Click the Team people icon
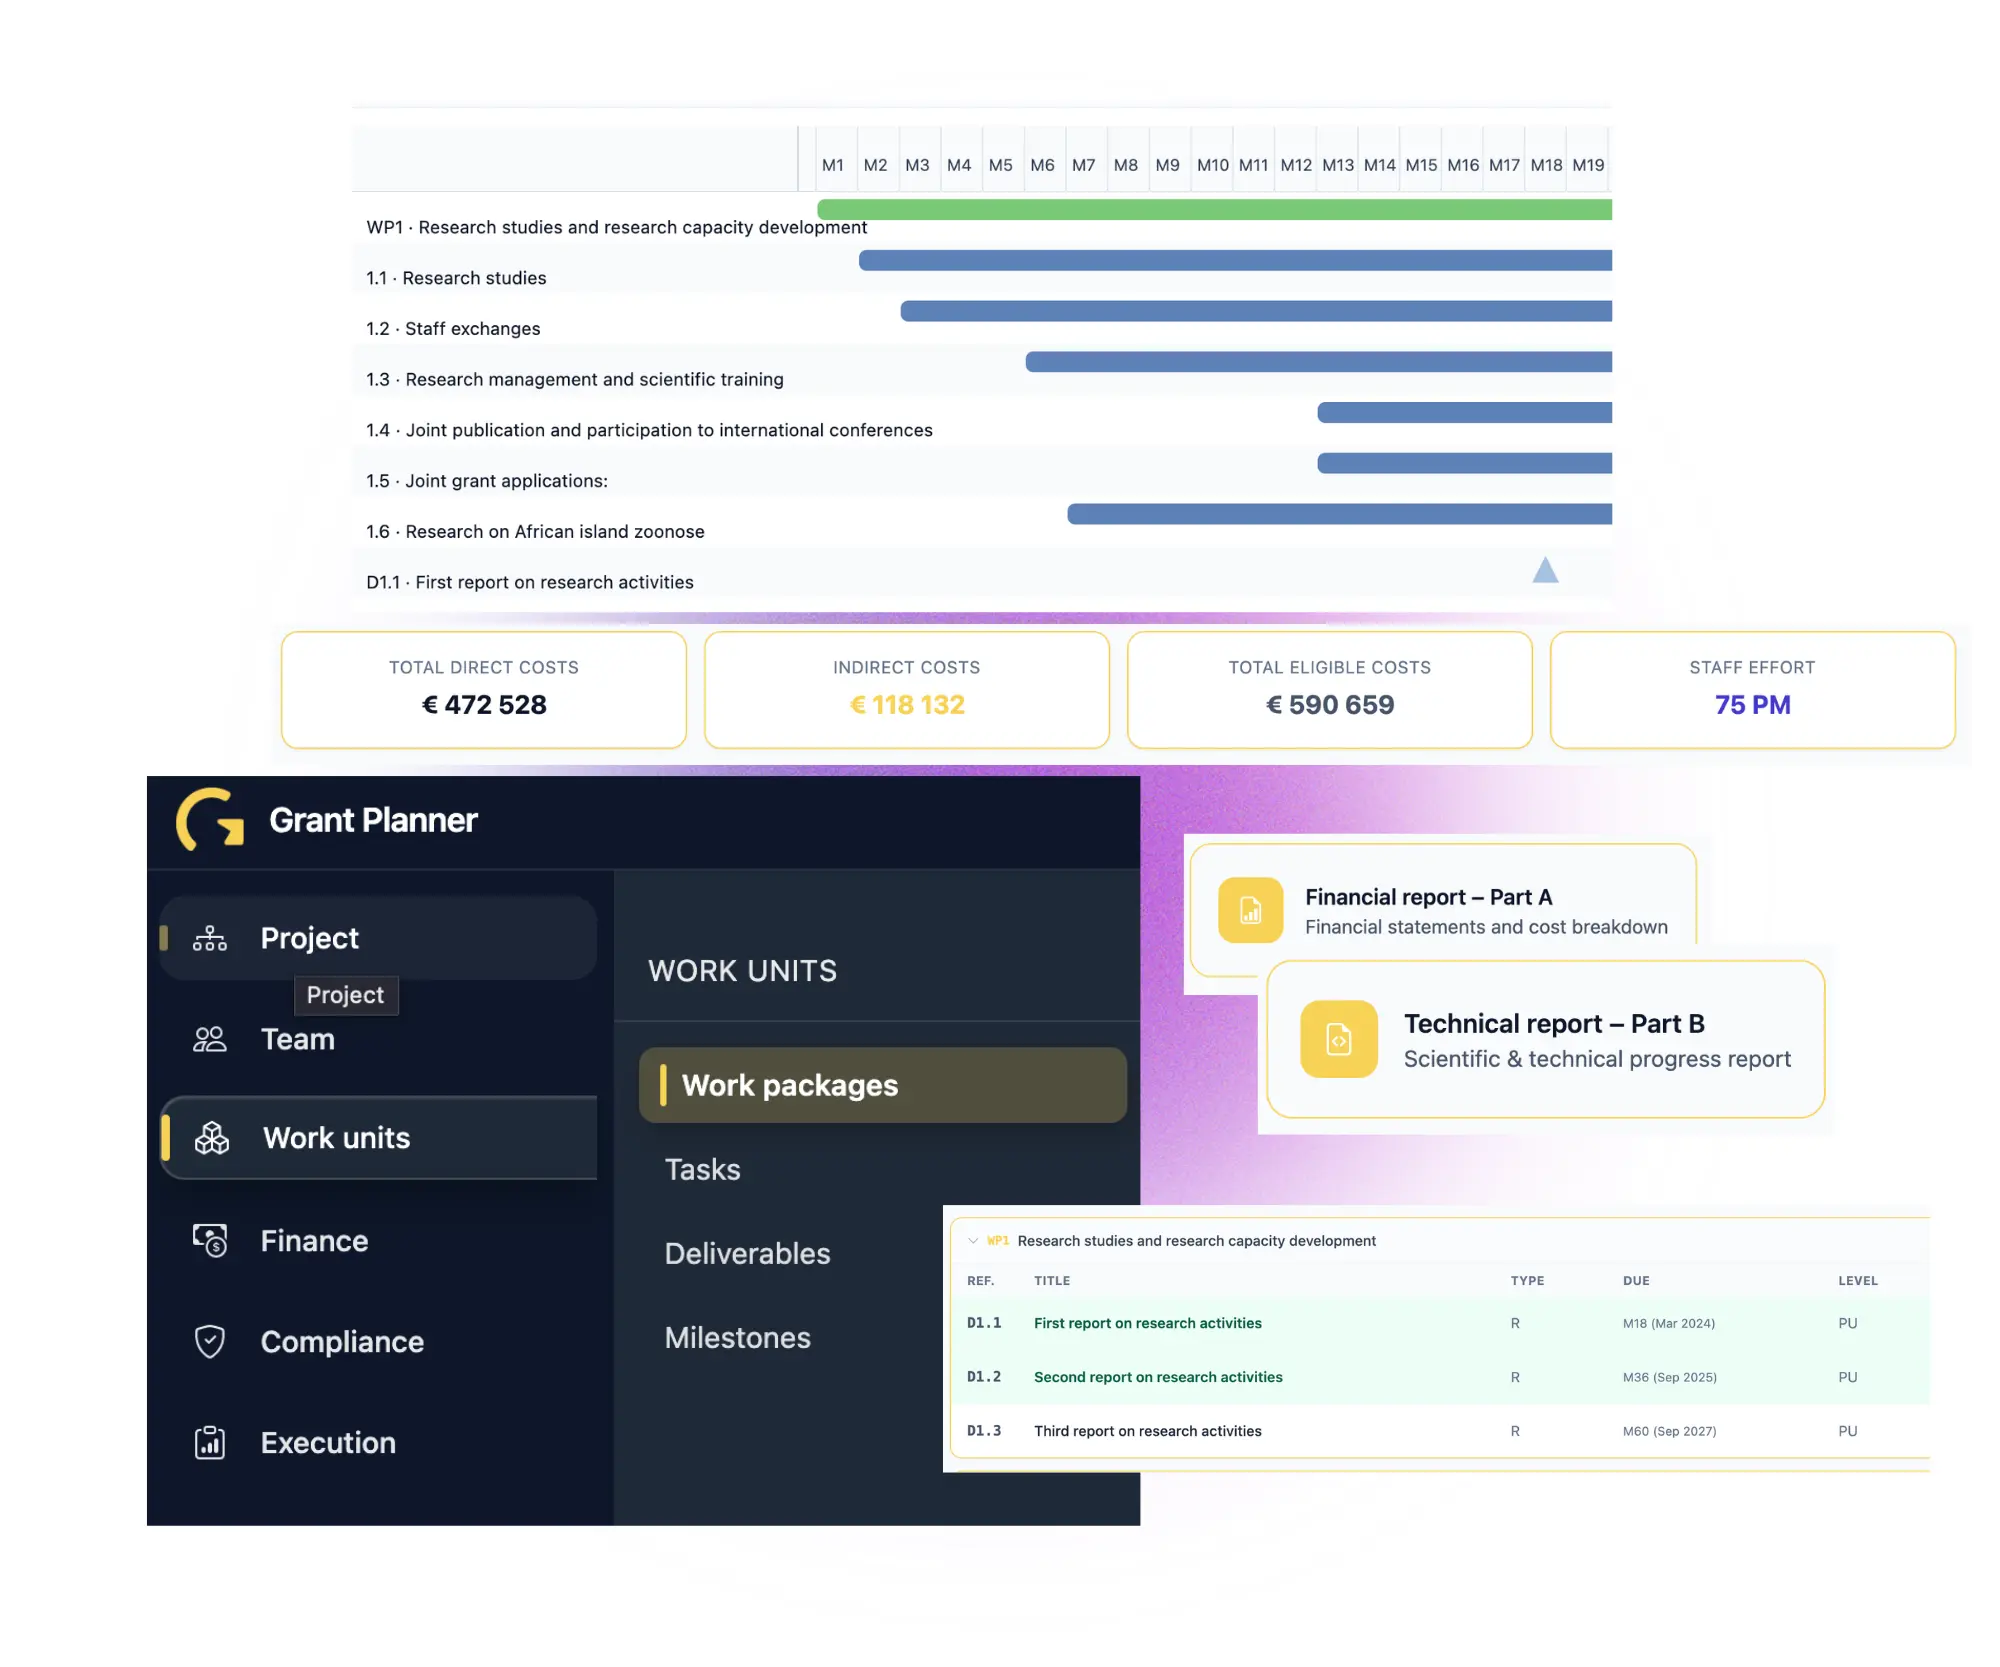Viewport: 2000px width, 1667px height. (210, 1040)
